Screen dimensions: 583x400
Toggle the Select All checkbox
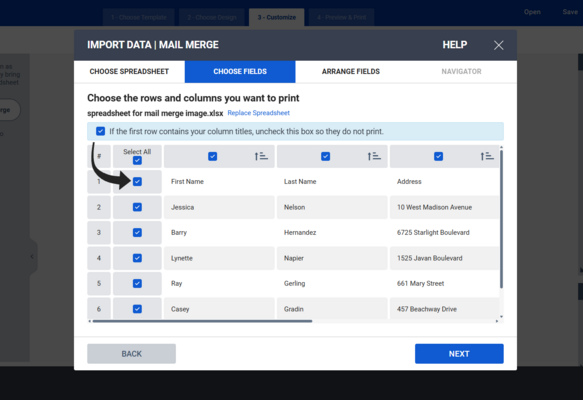pyautogui.click(x=137, y=160)
